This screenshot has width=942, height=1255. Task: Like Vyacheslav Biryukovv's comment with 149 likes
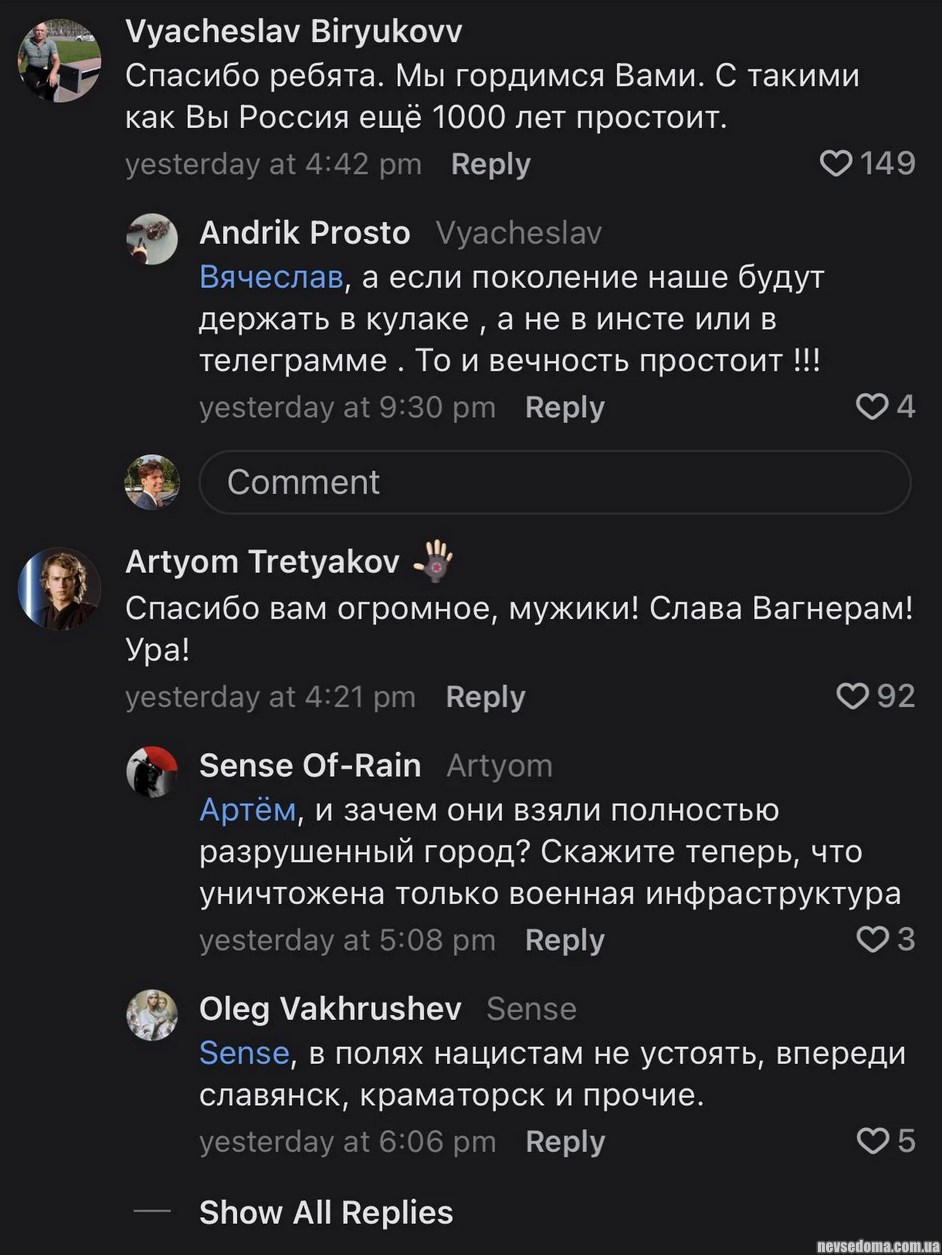click(836, 164)
